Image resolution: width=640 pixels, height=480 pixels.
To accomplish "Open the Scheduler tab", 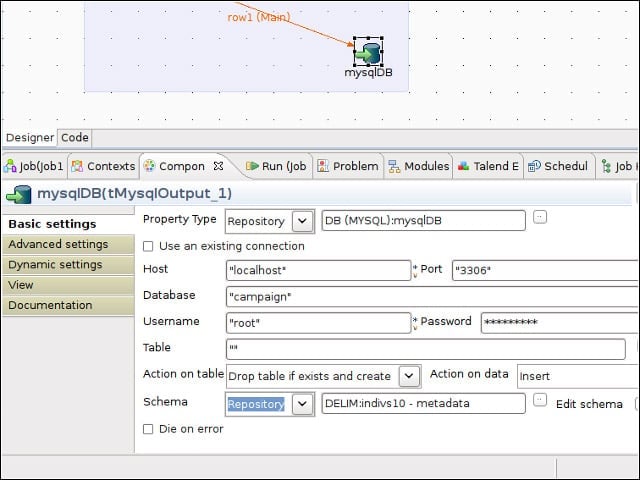I will [558, 166].
